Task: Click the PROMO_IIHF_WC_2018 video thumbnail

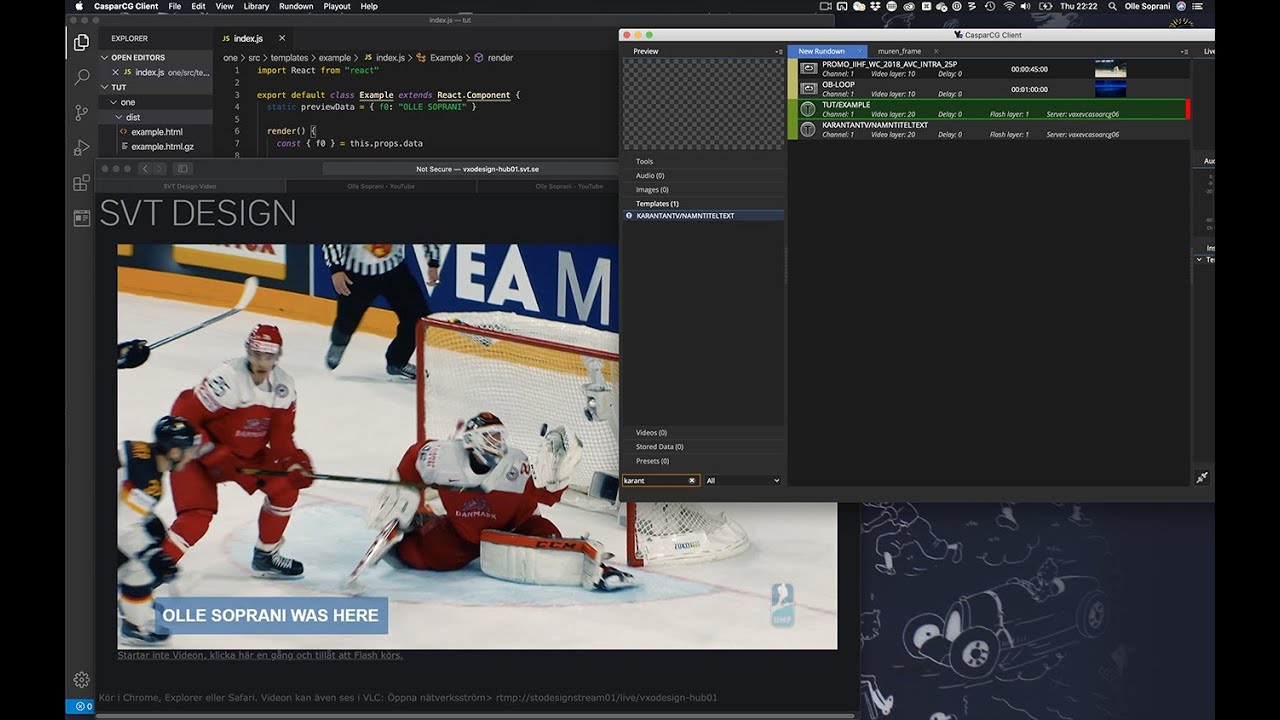Action: 1111,69
